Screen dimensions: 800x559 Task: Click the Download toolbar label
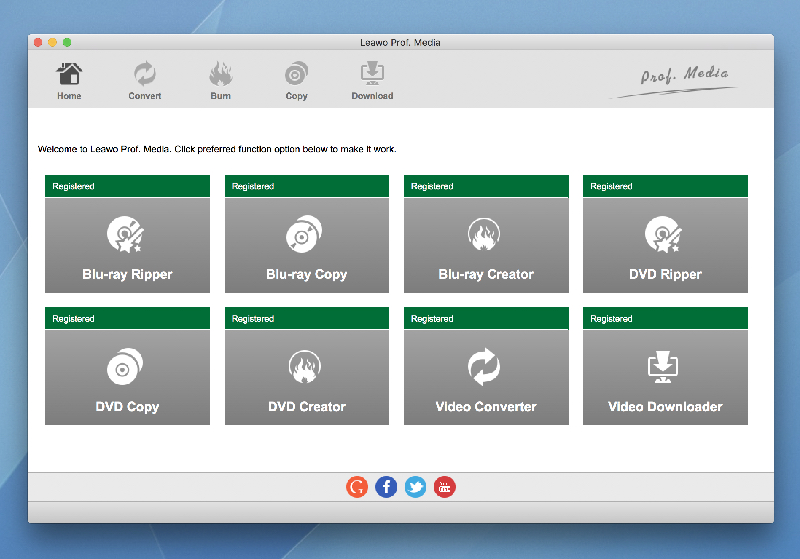[372, 96]
